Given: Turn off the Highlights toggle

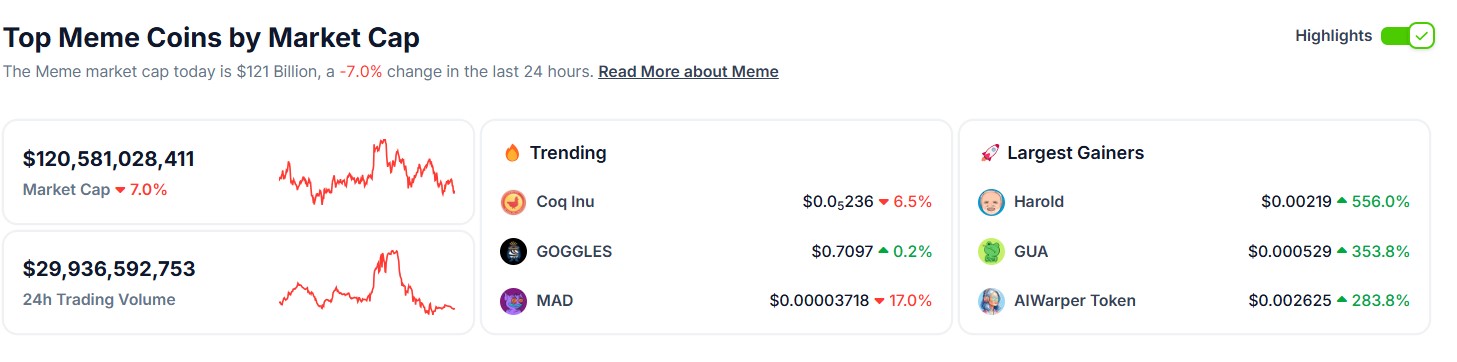Looking at the screenshot, I should click(1407, 36).
